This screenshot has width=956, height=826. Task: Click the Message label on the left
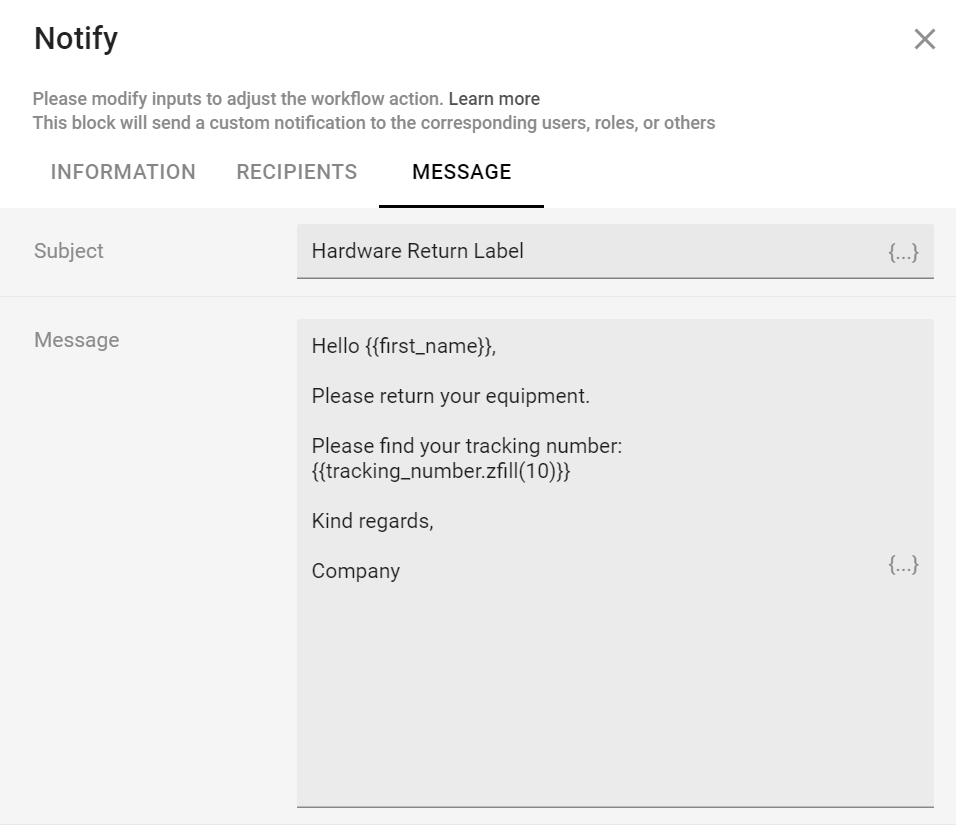(76, 340)
